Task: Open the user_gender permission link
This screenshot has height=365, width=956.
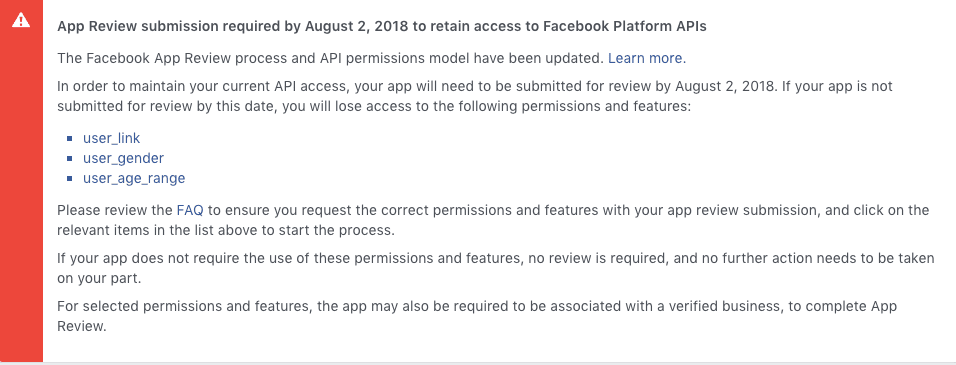Action: click(123, 158)
